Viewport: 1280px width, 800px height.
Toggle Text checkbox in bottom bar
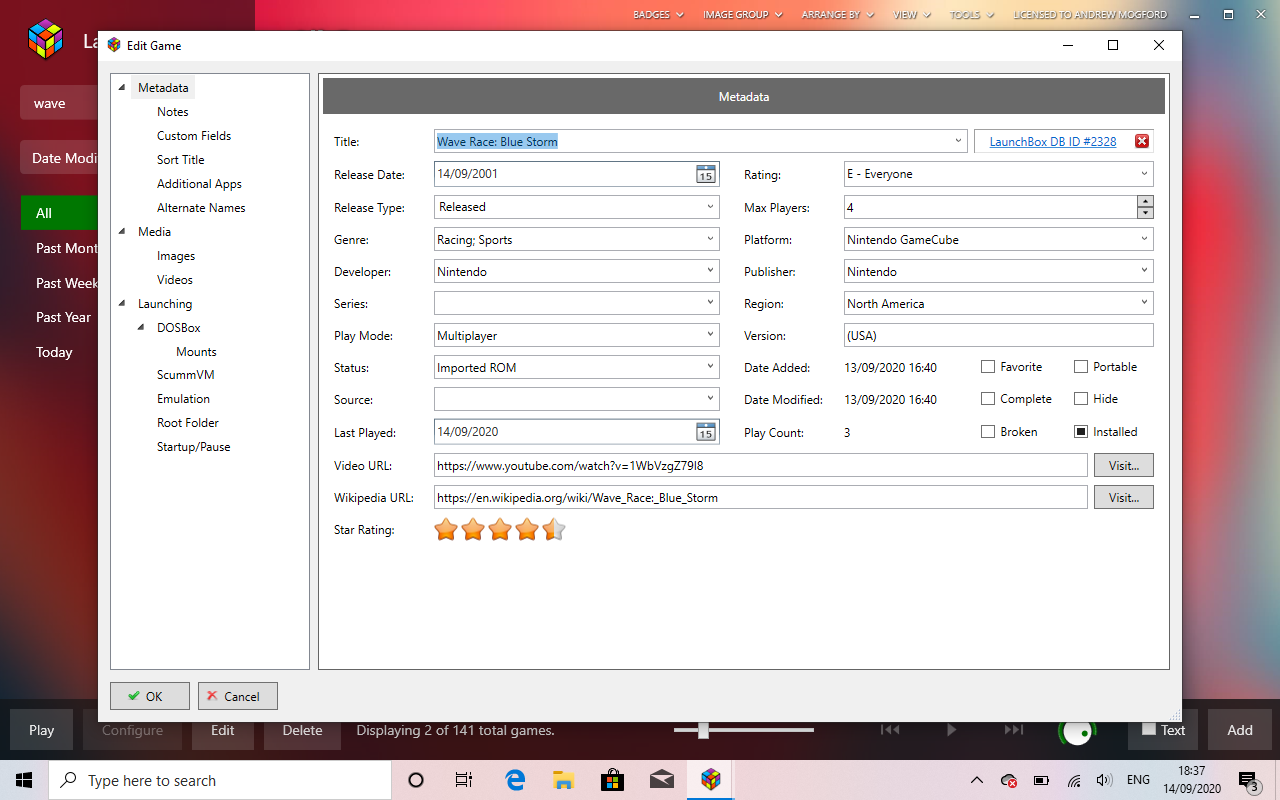[1149, 729]
